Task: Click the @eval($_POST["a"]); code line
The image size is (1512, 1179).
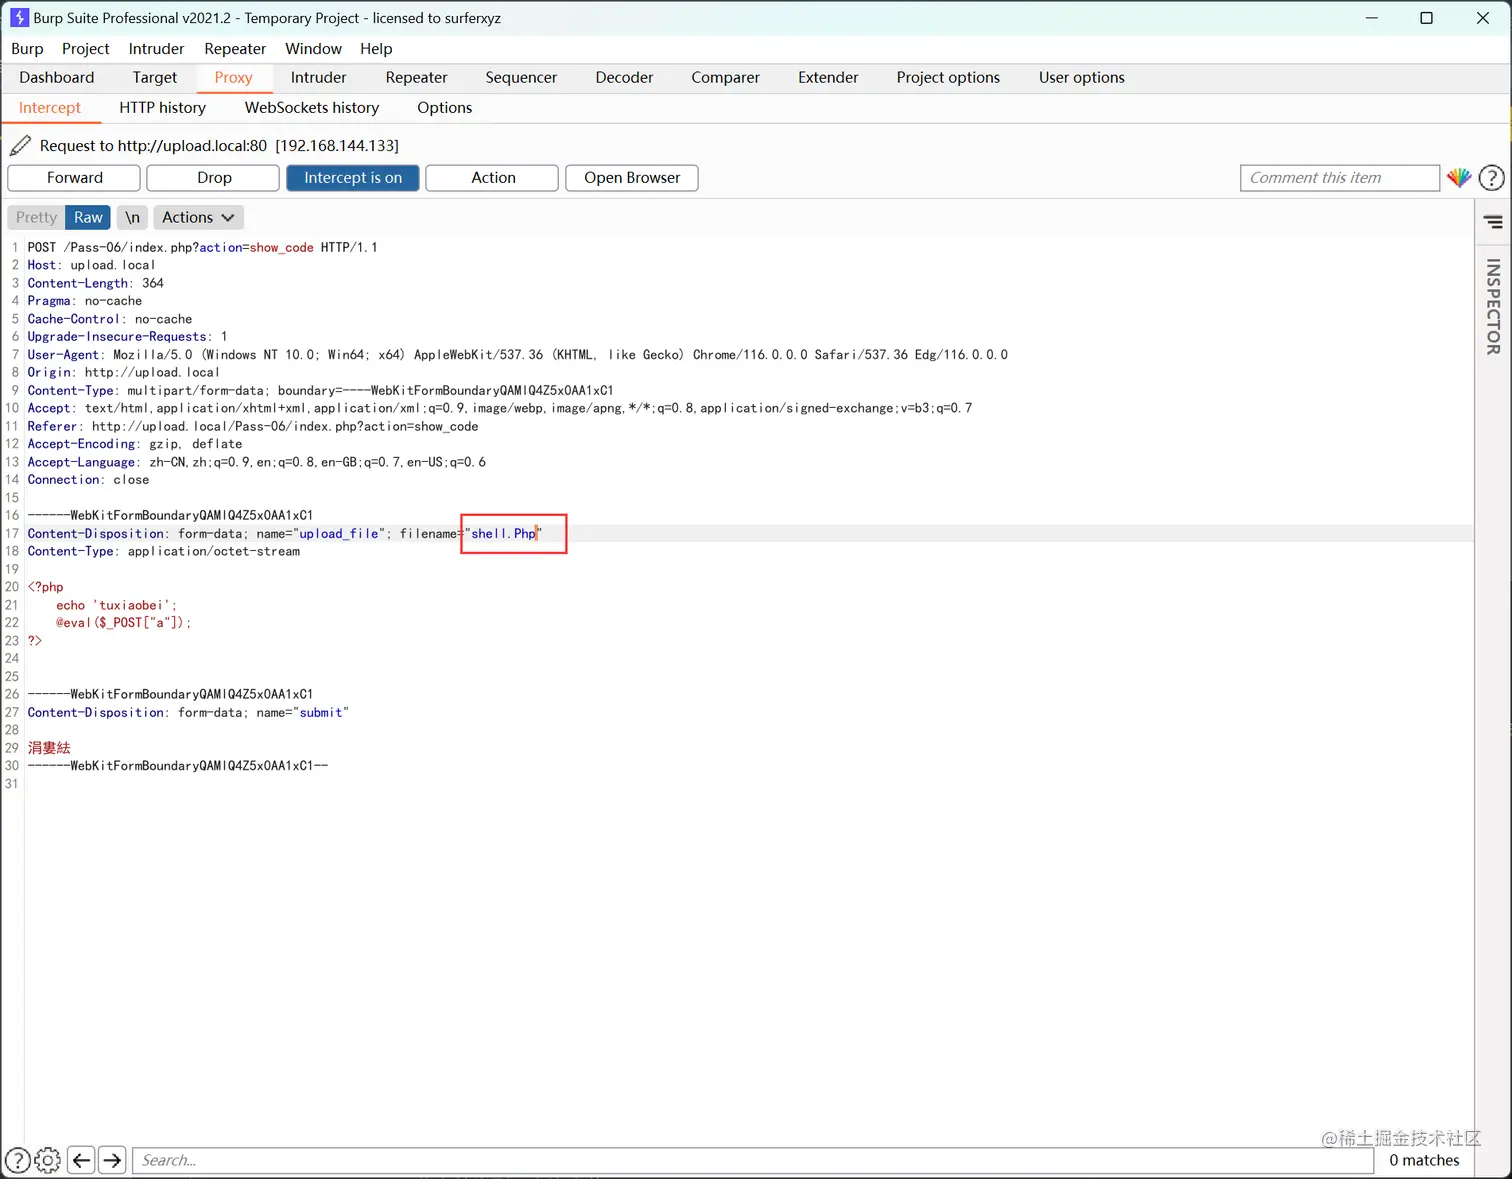Action: coord(123,623)
